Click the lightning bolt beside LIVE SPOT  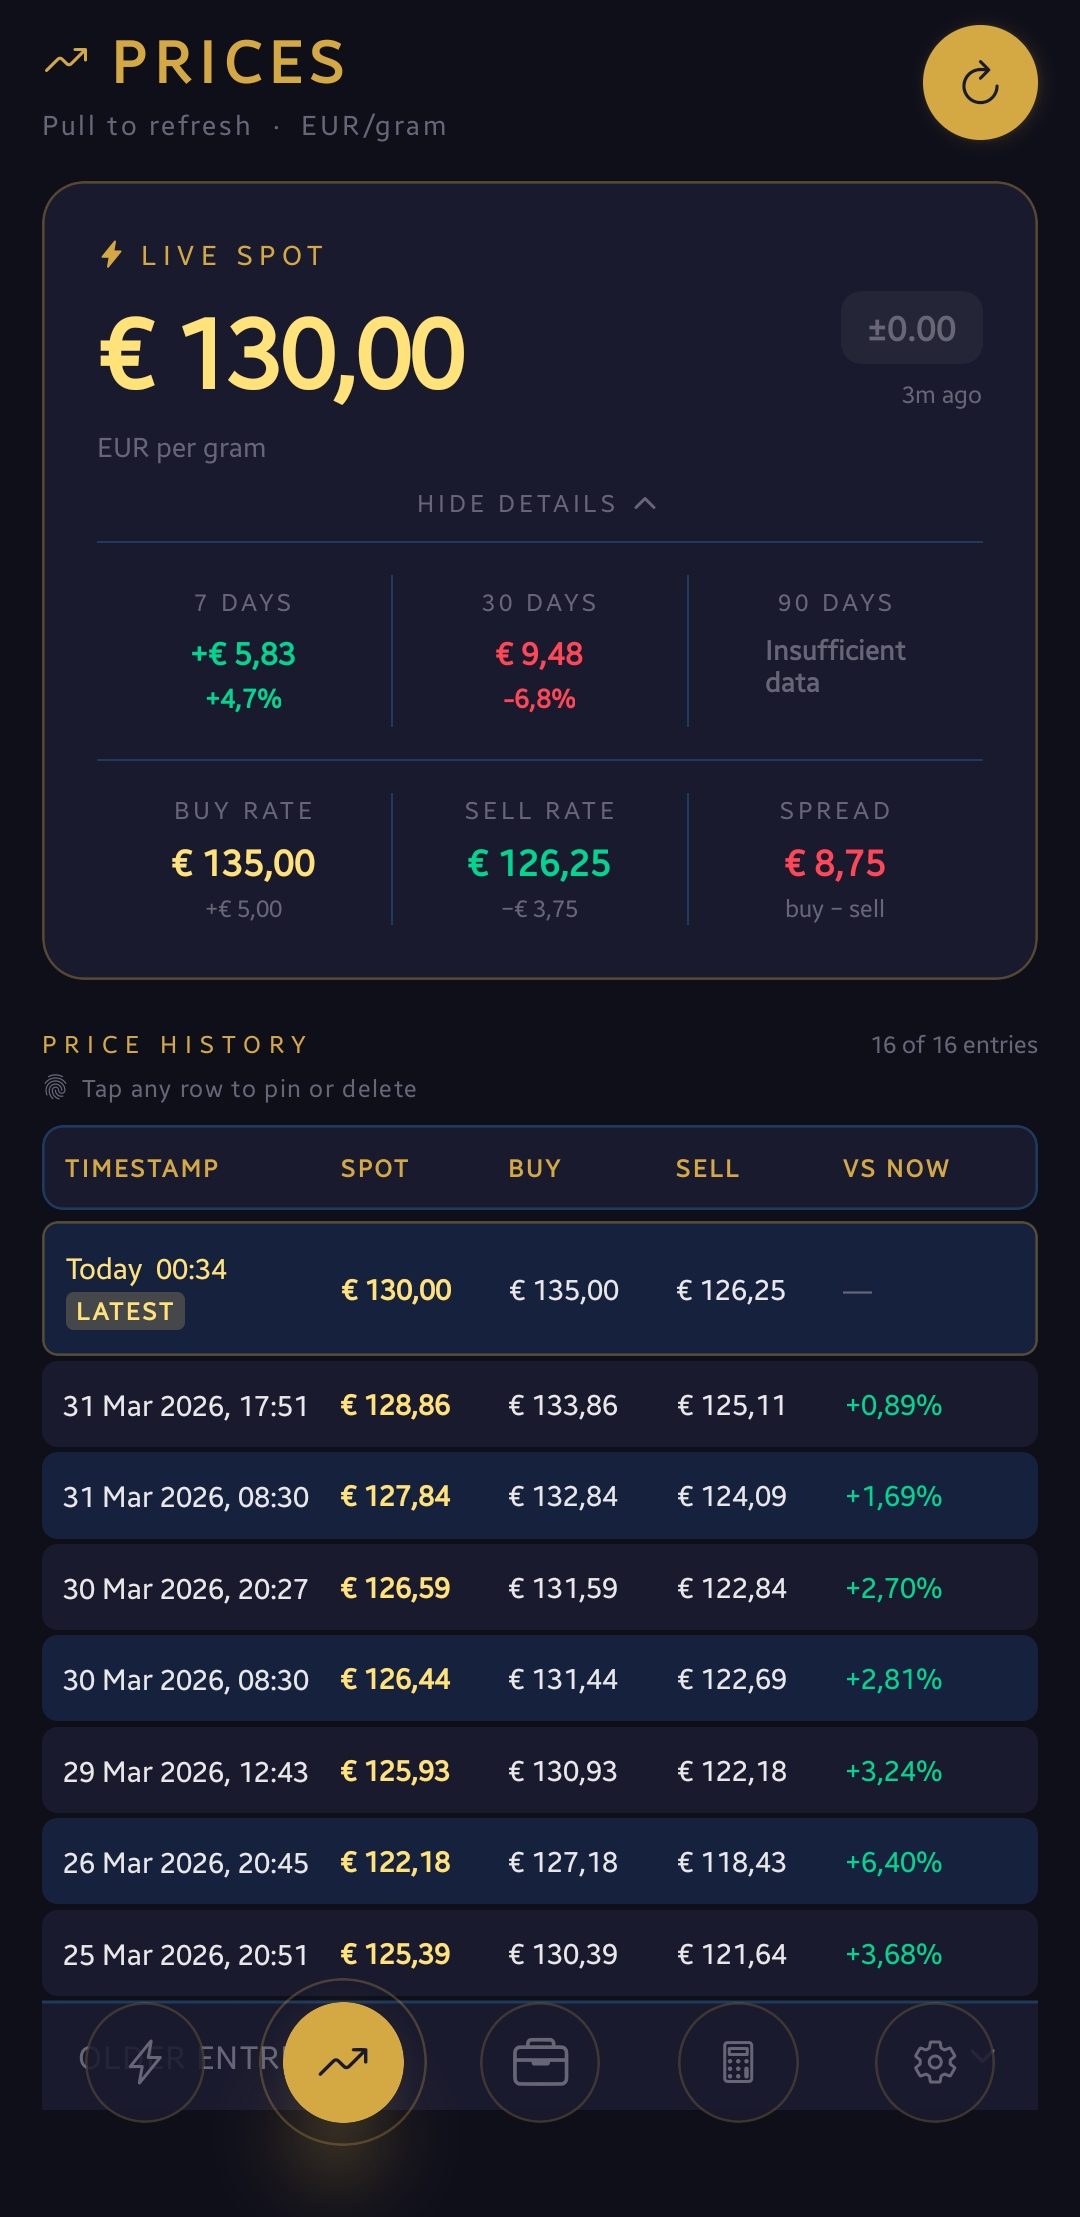point(112,255)
